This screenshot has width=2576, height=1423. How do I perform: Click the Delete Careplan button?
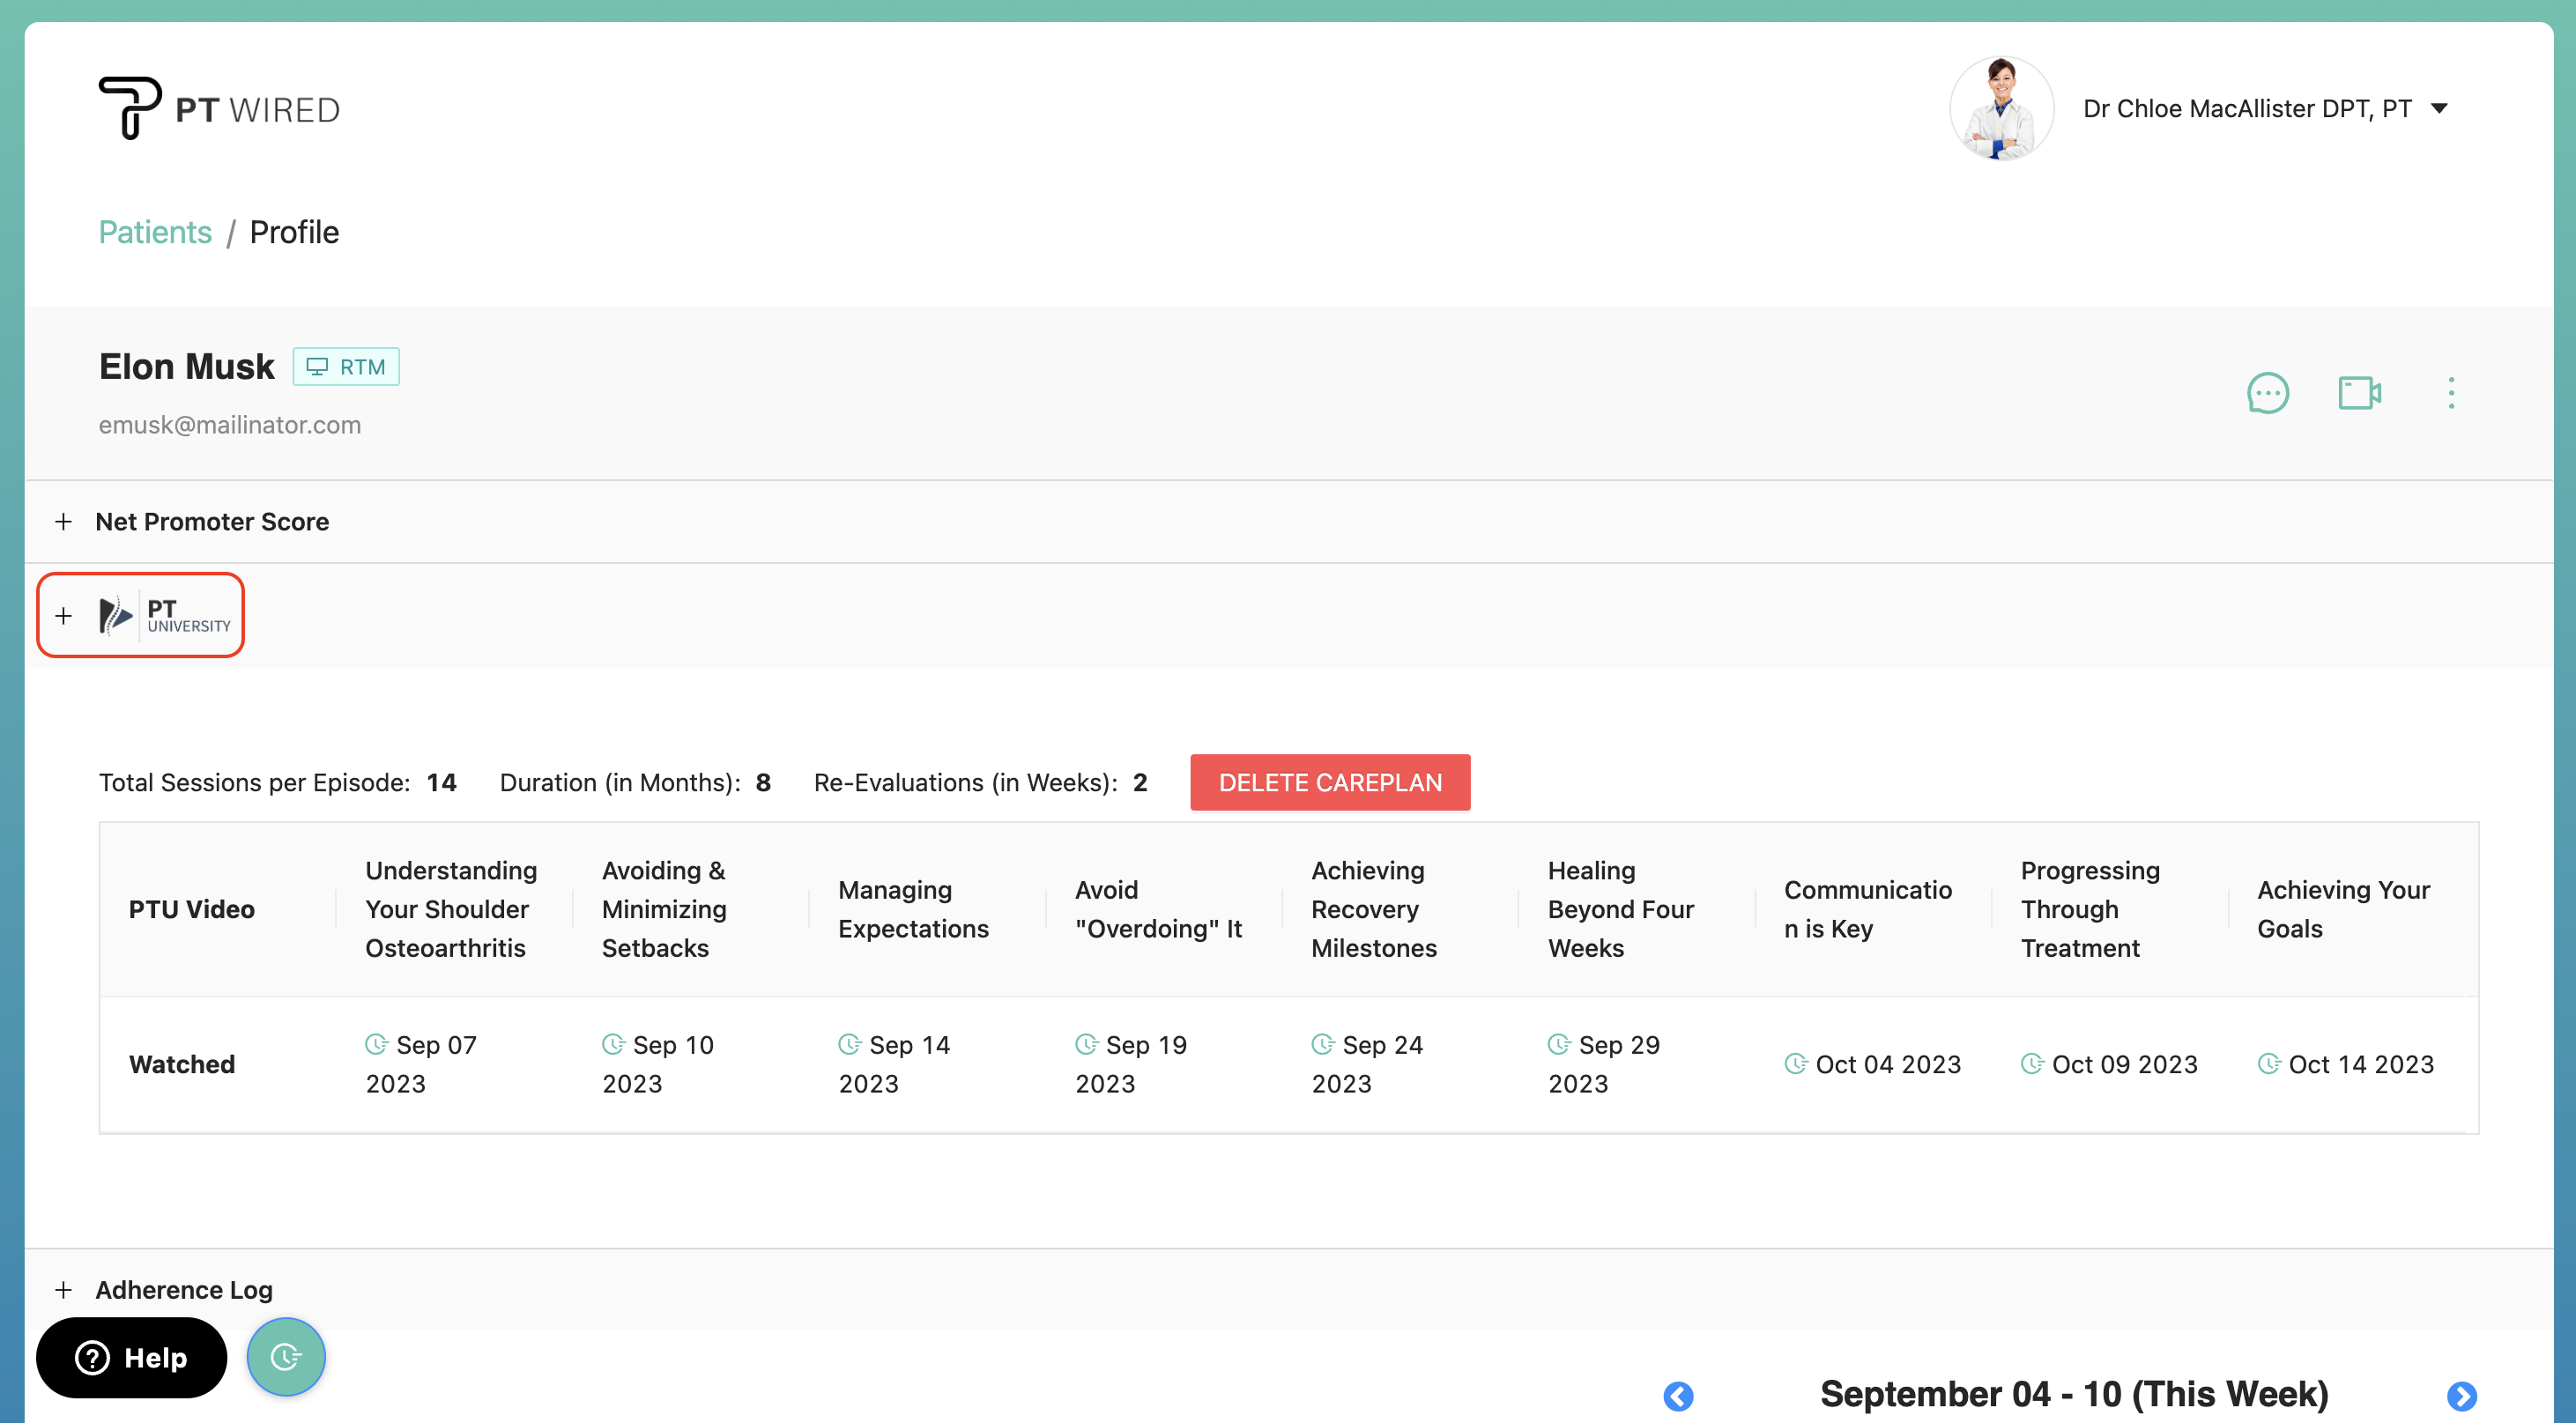pos(1330,782)
